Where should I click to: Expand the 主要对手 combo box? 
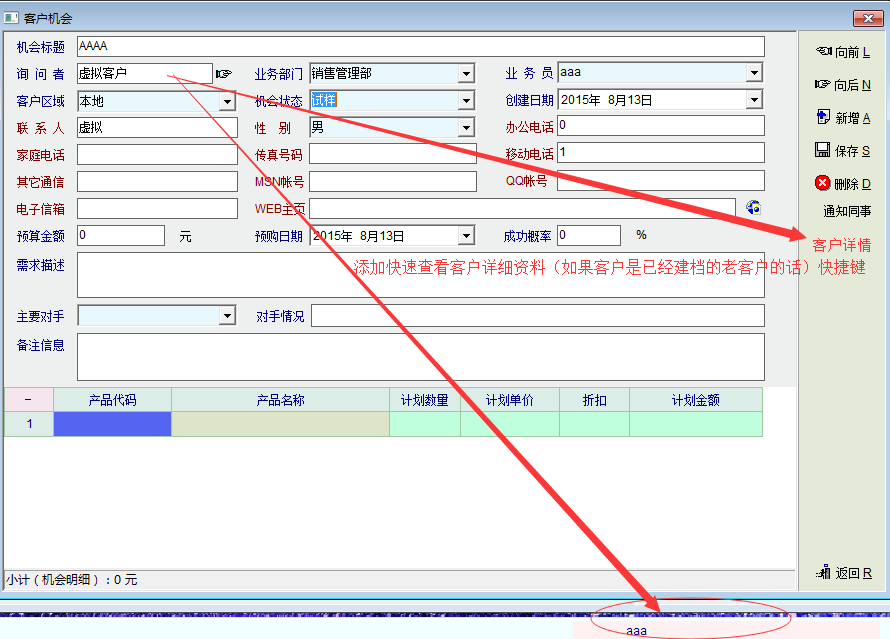pyautogui.click(x=227, y=316)
